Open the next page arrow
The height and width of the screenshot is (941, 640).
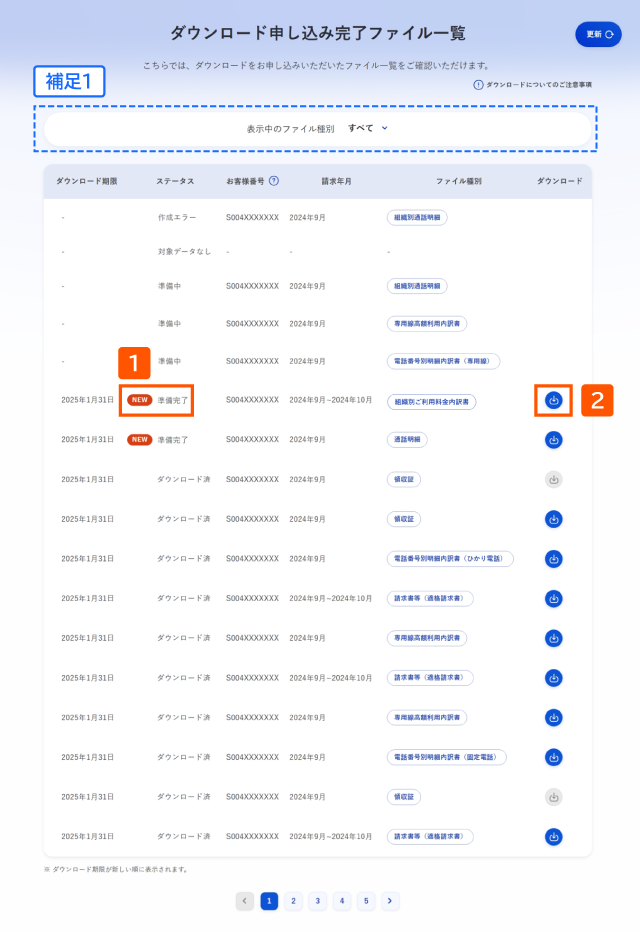coord(390,901)
